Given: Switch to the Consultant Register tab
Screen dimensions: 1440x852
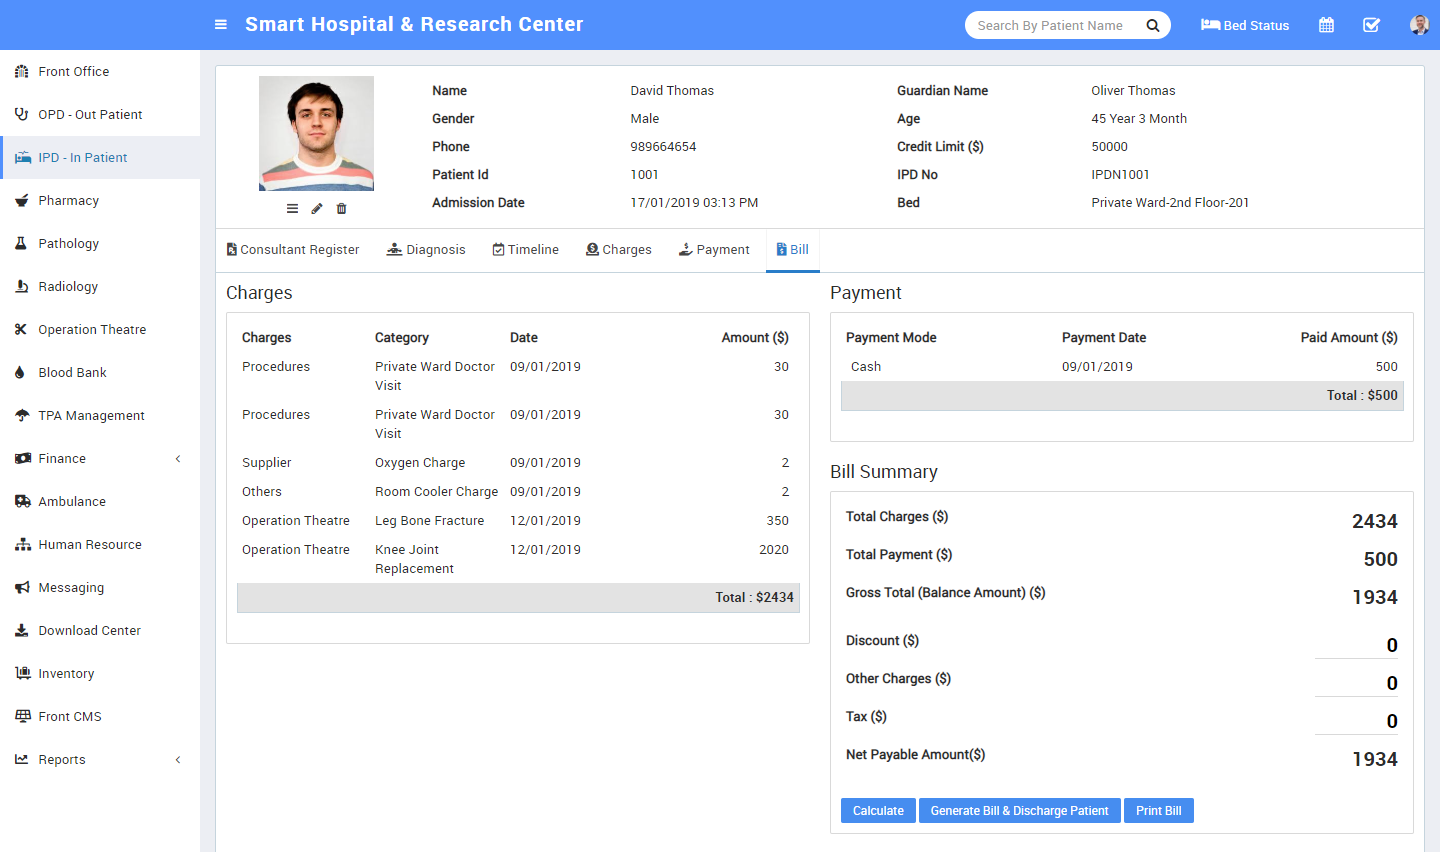Looking at the screenshot, I should pyautogui.click(x=293, y=250).
